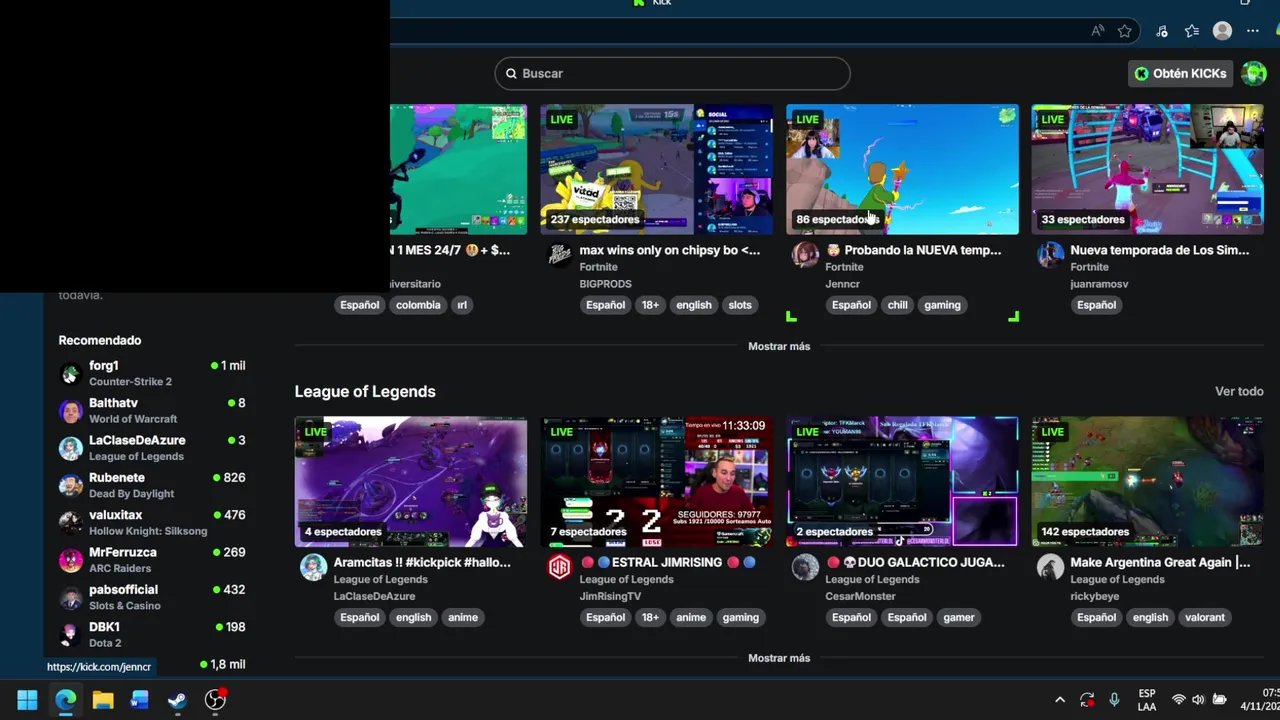Screen dimensions: 1280x720
Task: Open Steam from taskbar
Action: coord(177,700)
